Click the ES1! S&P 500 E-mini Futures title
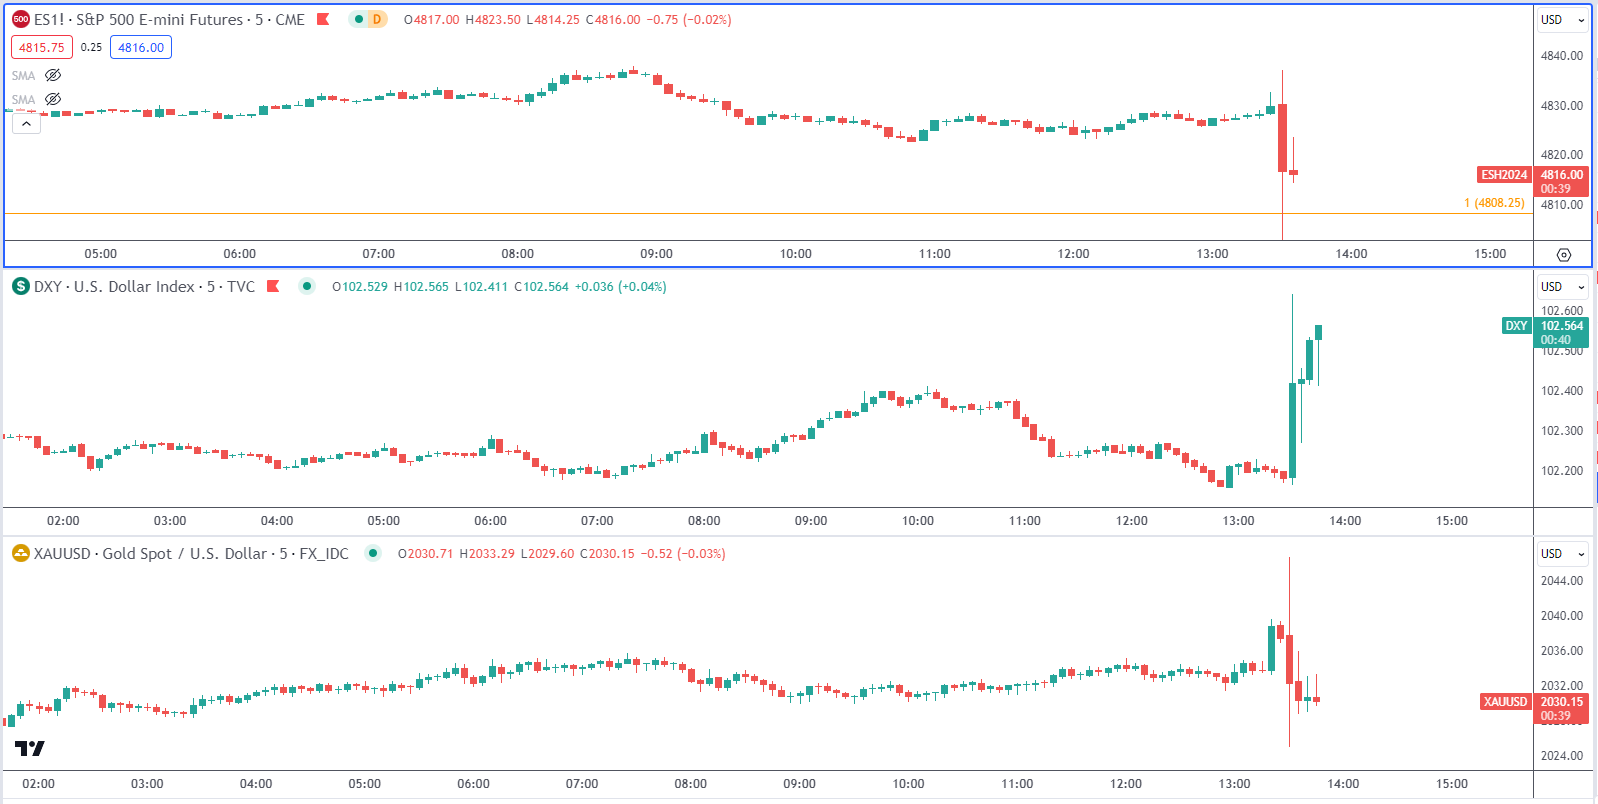 [169, 19]
